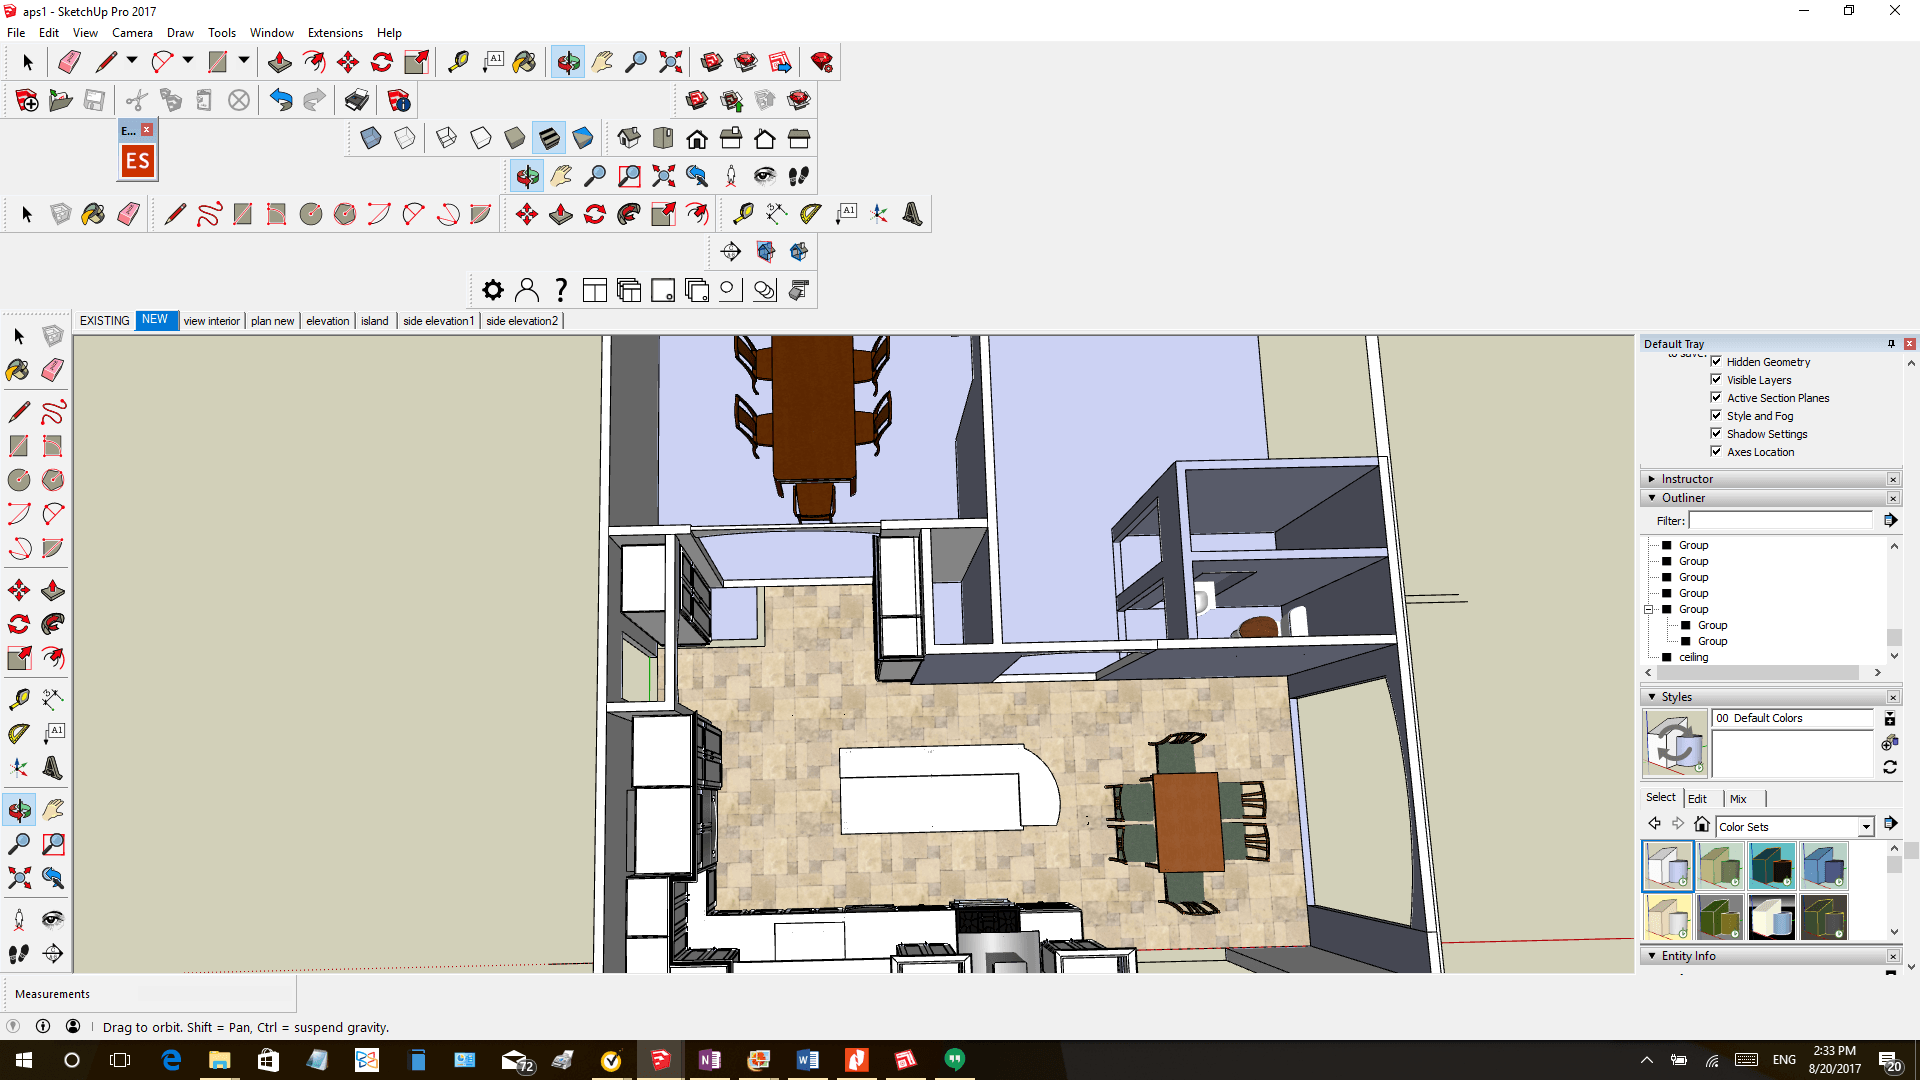This screenshot has height=1080, width=1920.
Task: Open File Explorer from taskbar
Action: [219, 1060]
